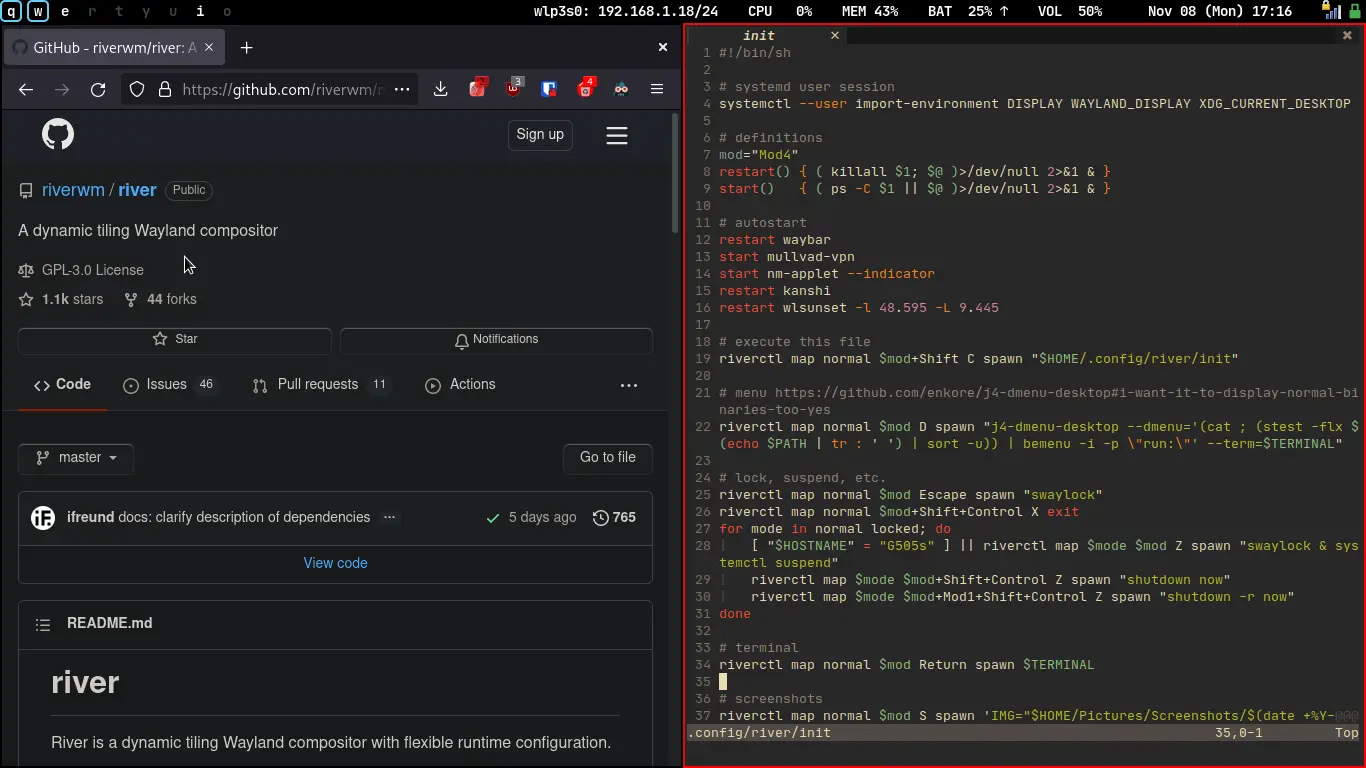This screenshot has width=1366, height=768.
Task: View the 44 forks link
Action: 160,299
